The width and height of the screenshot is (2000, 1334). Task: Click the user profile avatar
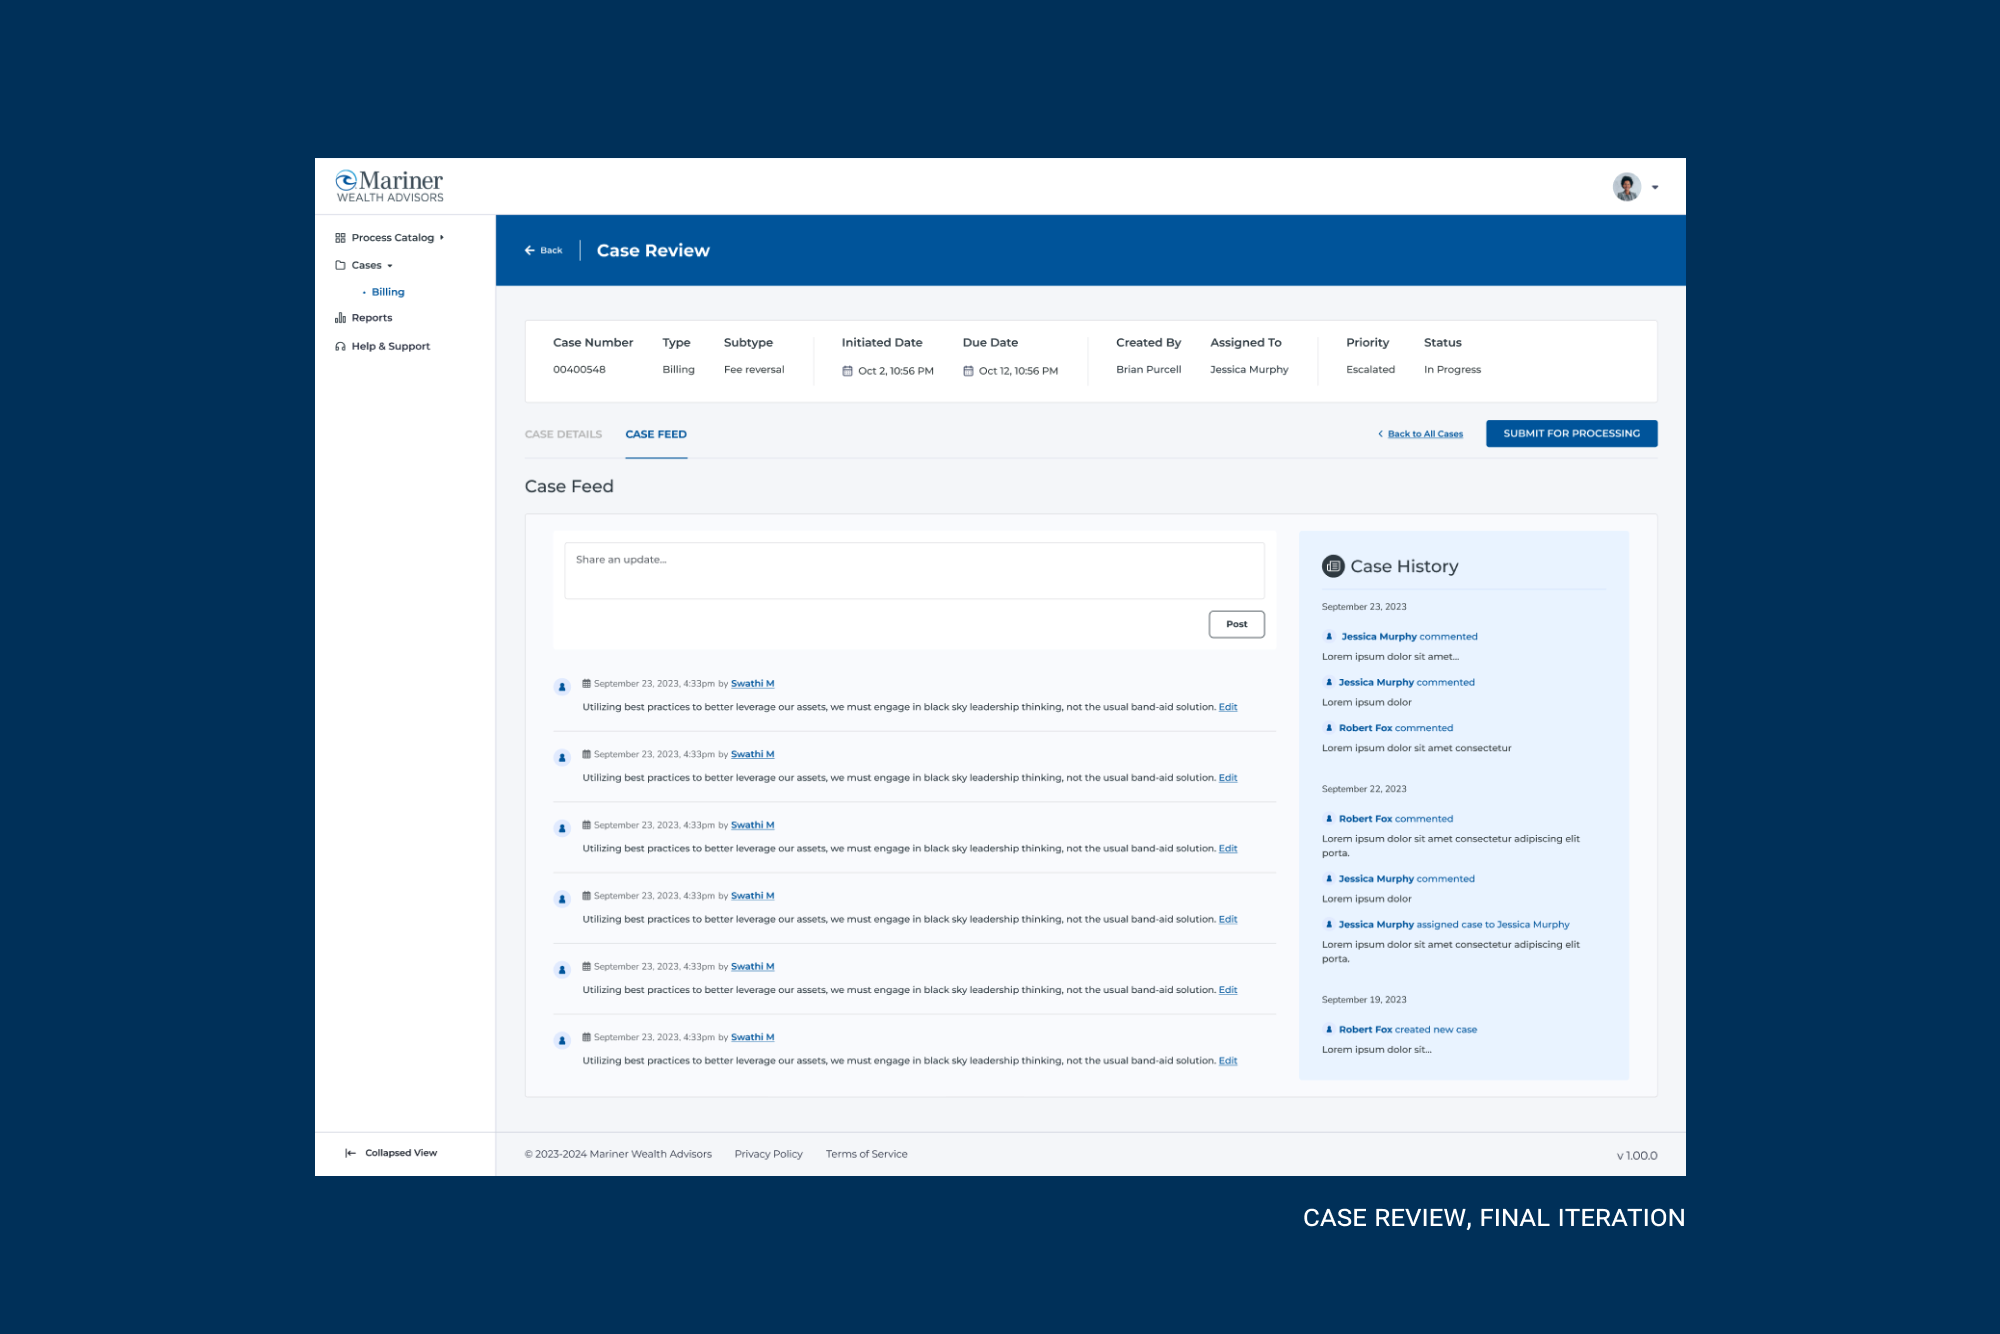tap(1626, 187)
